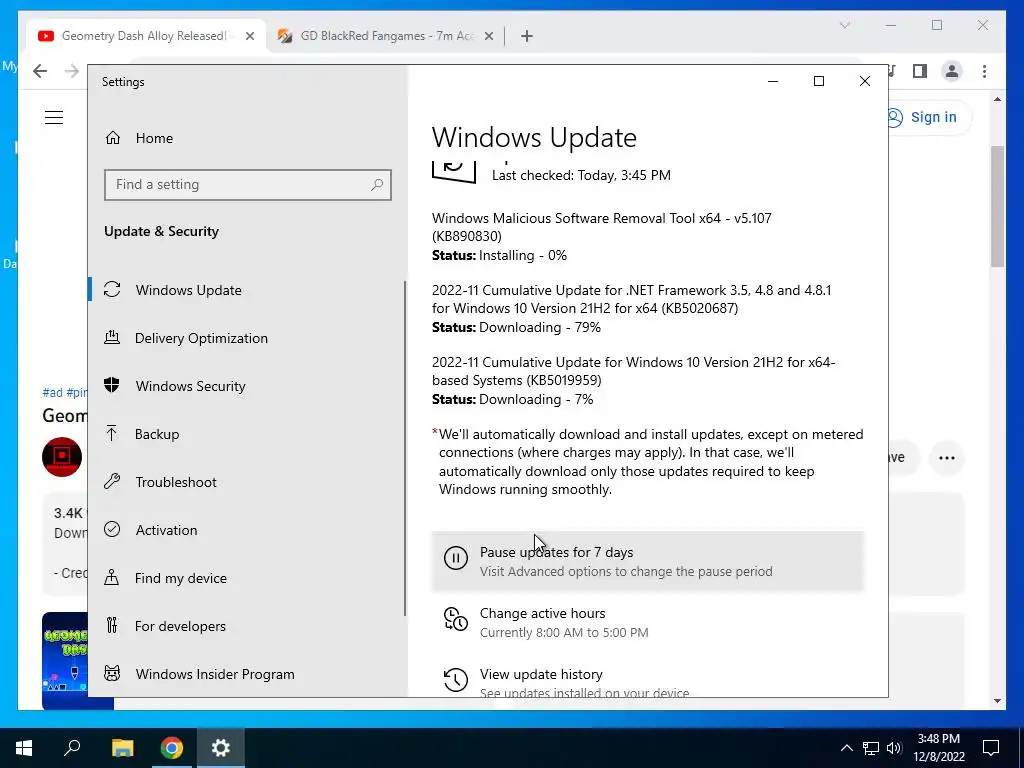Click the history icon for update history
The height and width of the screenshot is (768, 1024).
tap(456, 680)
